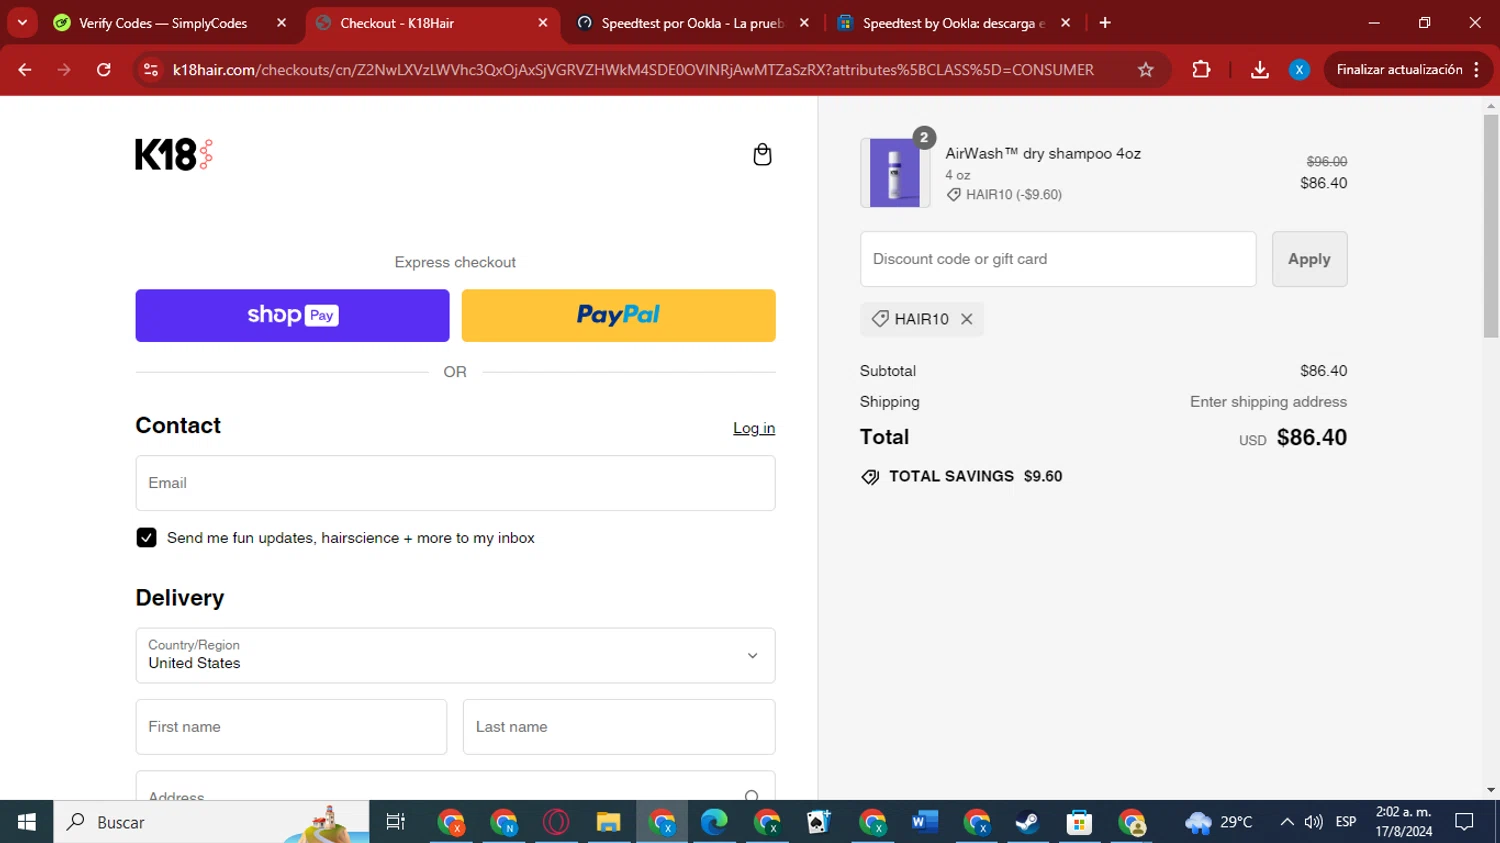Open Microsoft Store from the taskbar
This screenshot has height=843, width=1500.
tap(1079, 822)
